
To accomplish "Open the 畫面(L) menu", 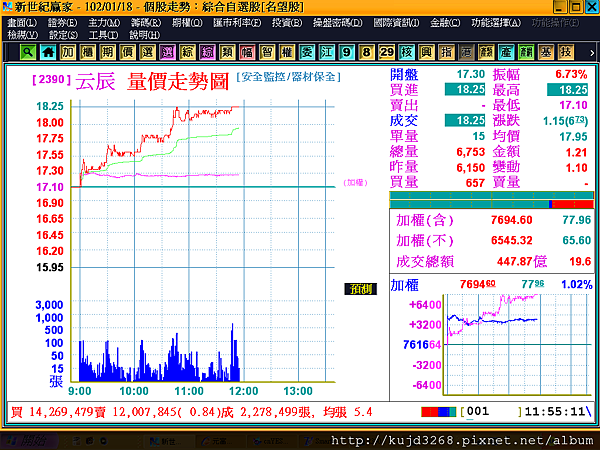I will click(x=22, y=23).
